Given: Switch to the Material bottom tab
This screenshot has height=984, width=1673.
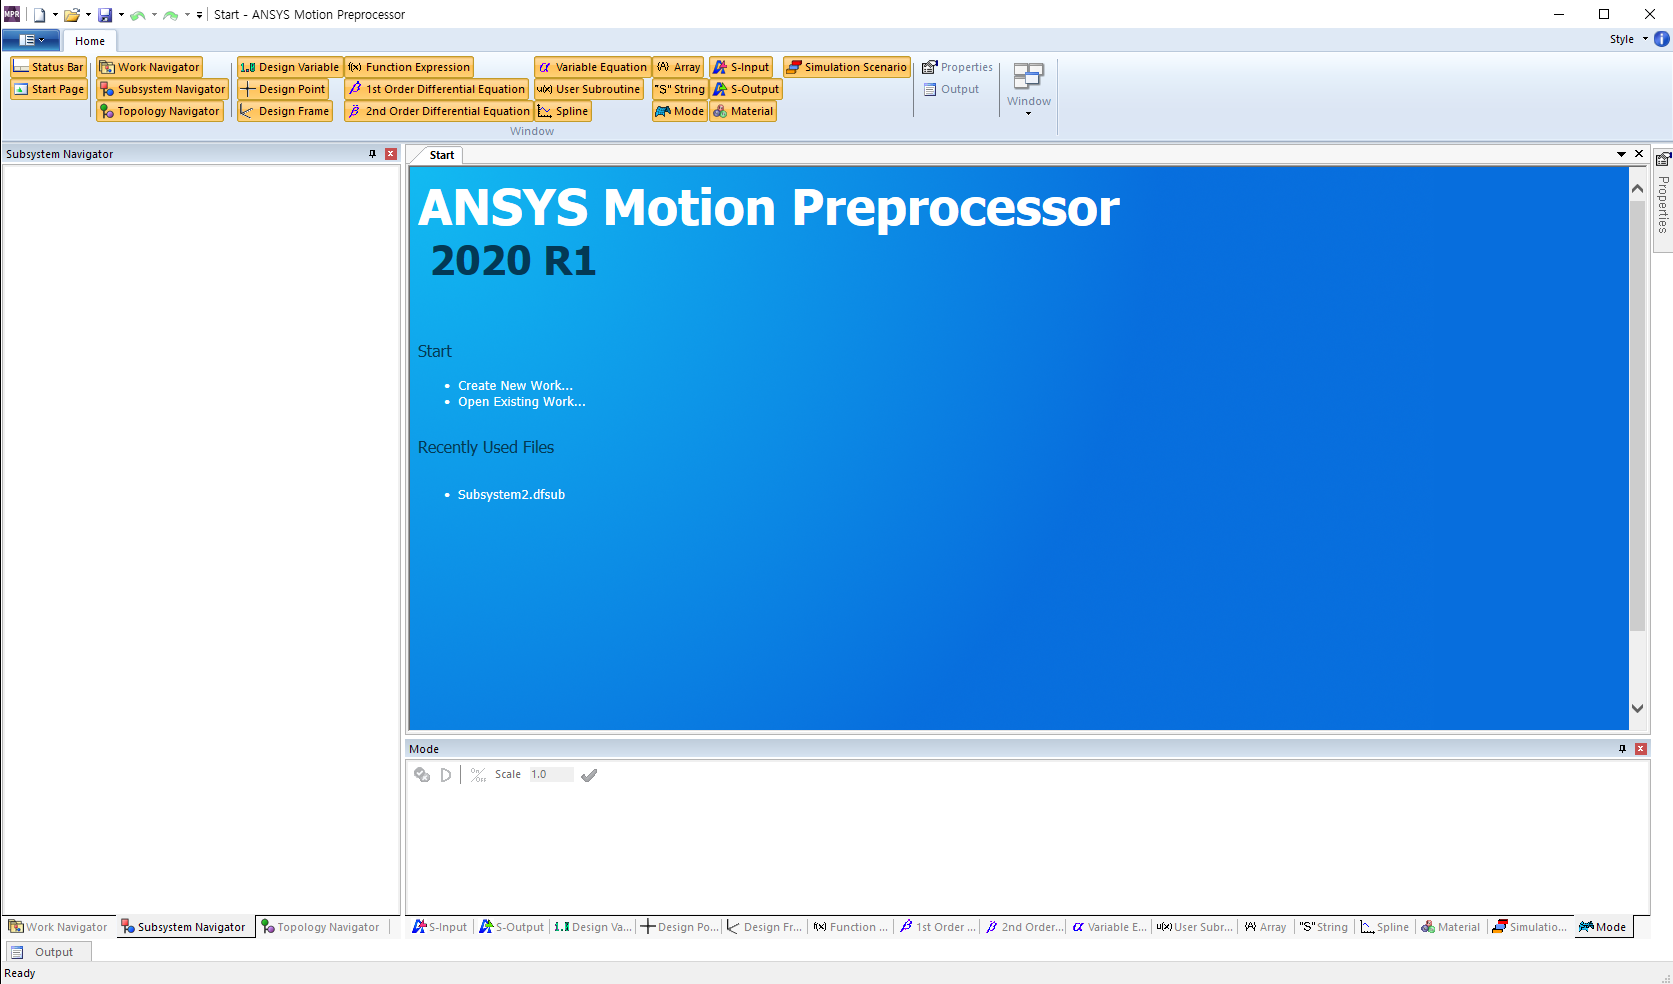Looking at the screenshot, I should pyautogui.click(x=1451, y=927).
